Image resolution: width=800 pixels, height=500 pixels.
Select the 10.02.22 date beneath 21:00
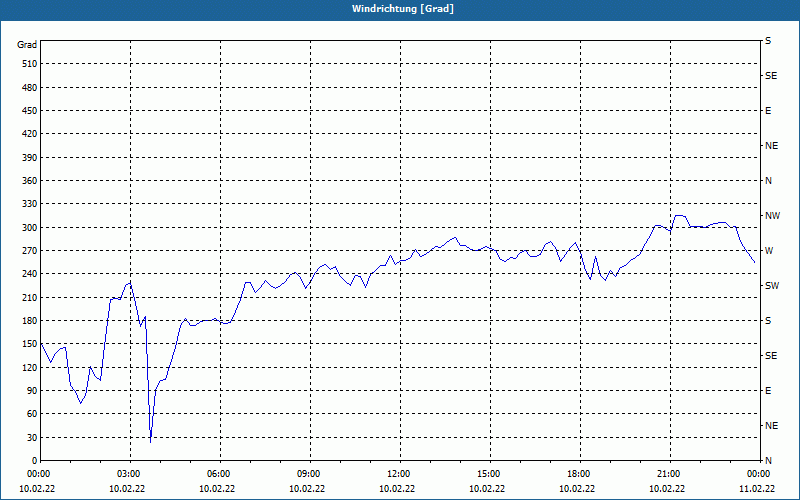point(667,489)
